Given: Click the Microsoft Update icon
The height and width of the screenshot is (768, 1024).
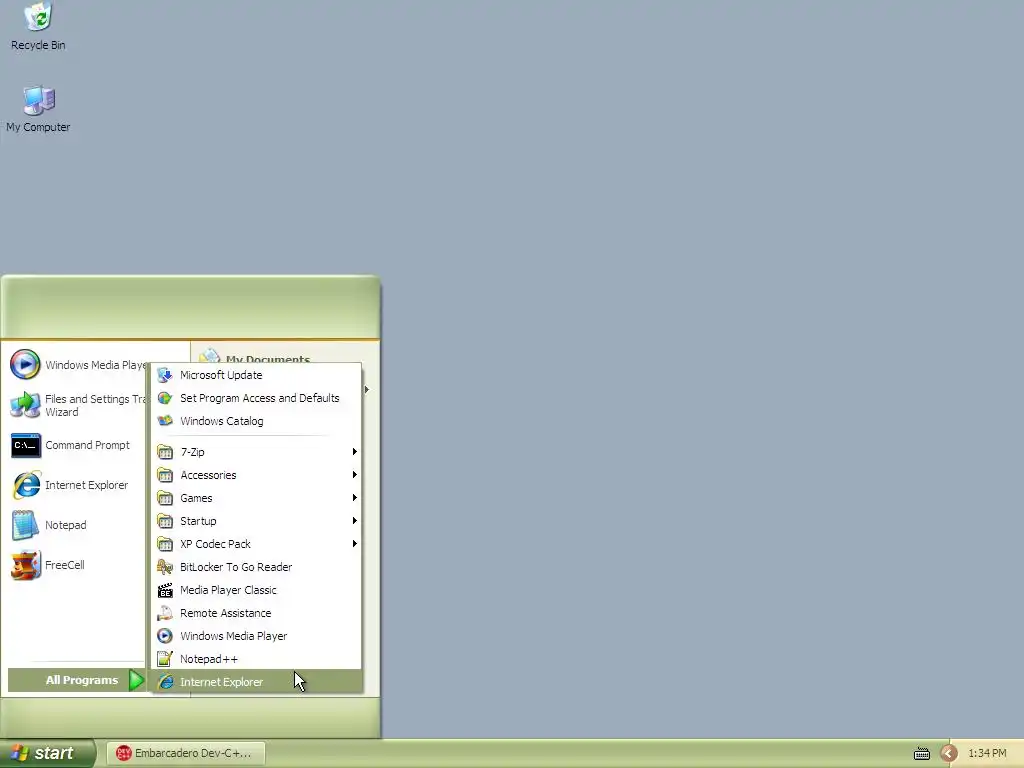Looking at the screenshot, I should coord(165,375).
